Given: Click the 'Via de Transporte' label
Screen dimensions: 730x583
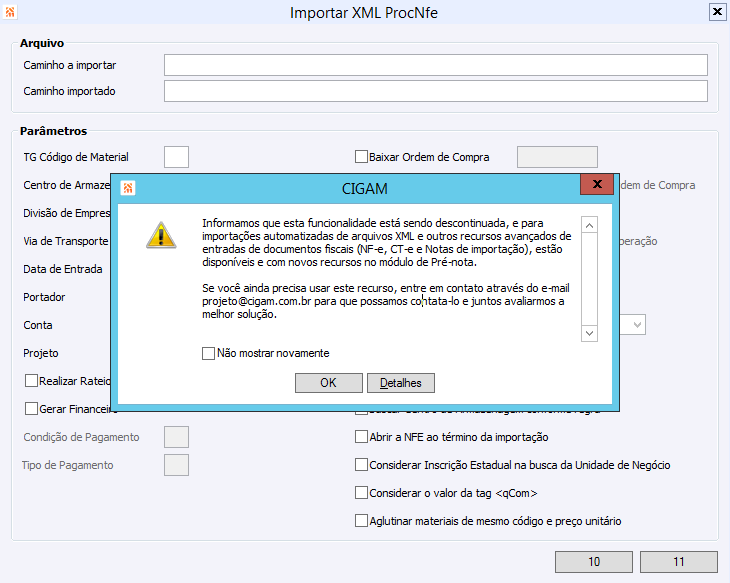Looking at the screenshot, I should (x=66, y=241).
